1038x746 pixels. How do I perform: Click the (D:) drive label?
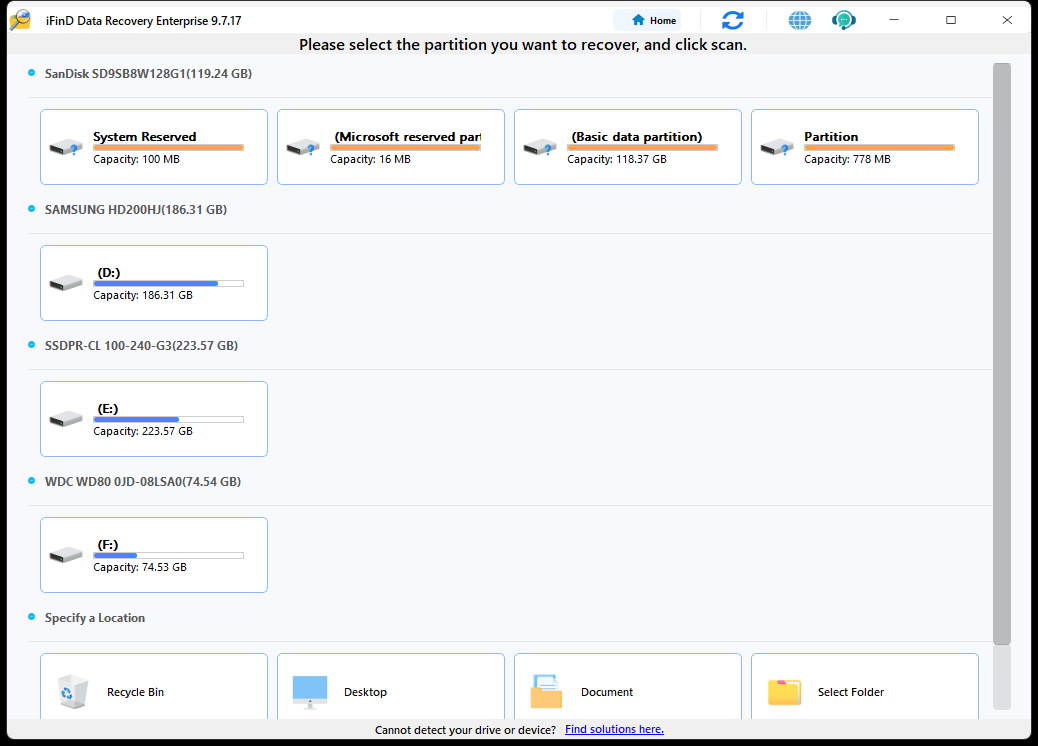pos(109,273)
